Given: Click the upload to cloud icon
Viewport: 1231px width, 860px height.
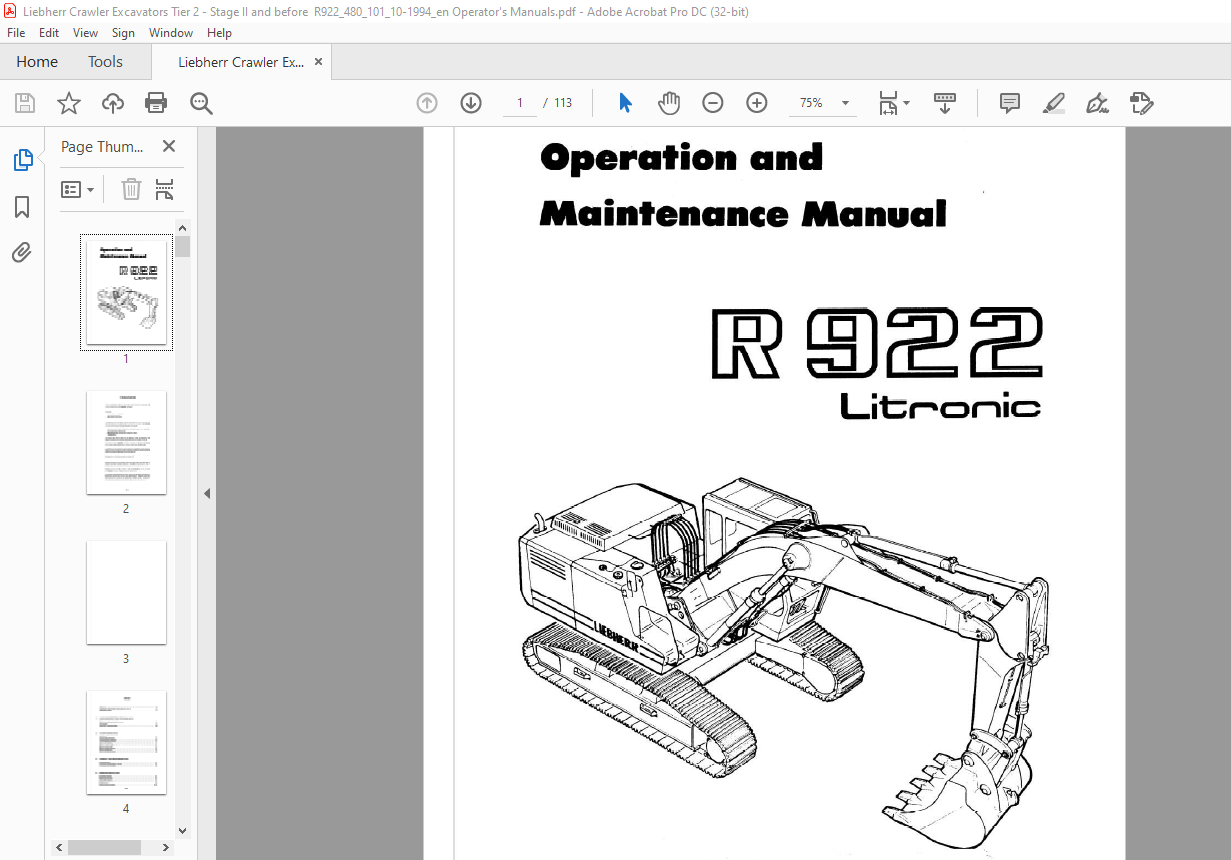Looking at the screenshot, I should [x=113, y=103].
